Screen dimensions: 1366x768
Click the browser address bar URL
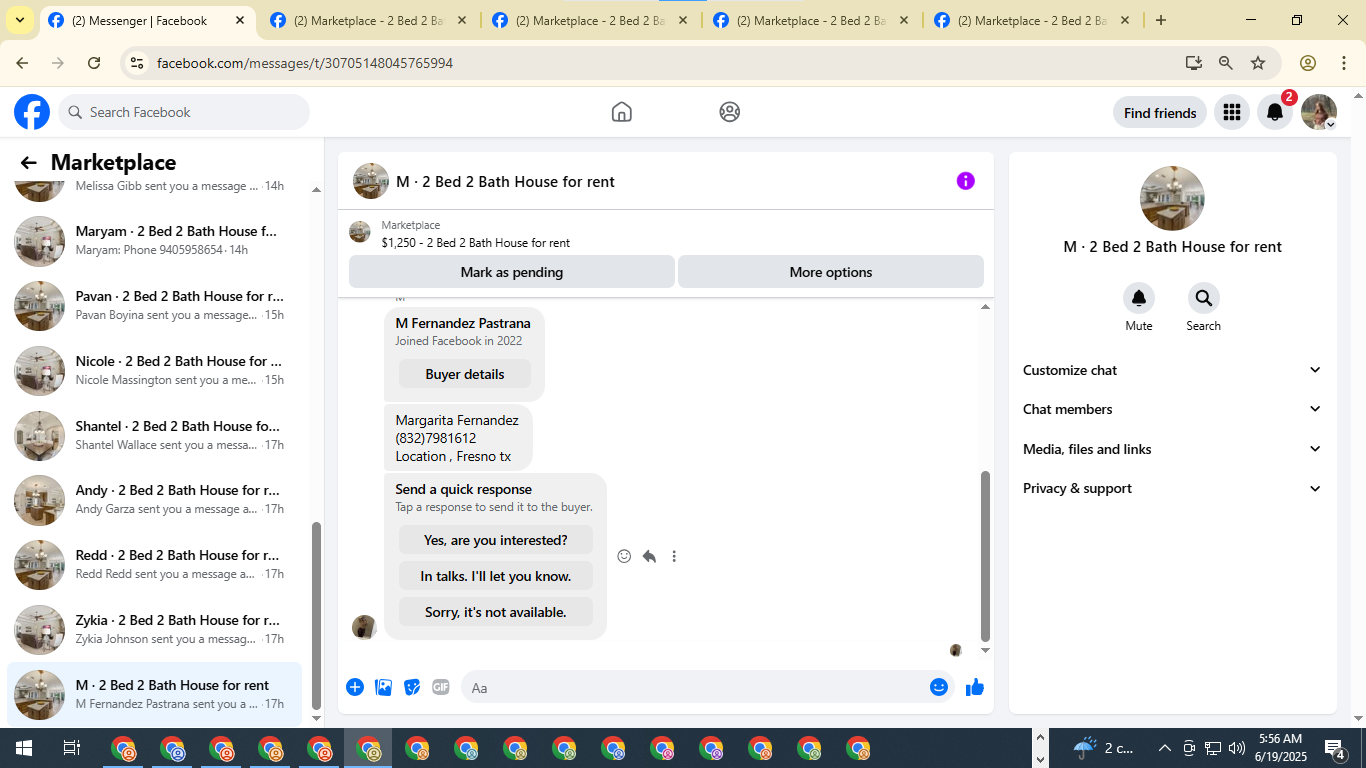click(x=305, y=63)
